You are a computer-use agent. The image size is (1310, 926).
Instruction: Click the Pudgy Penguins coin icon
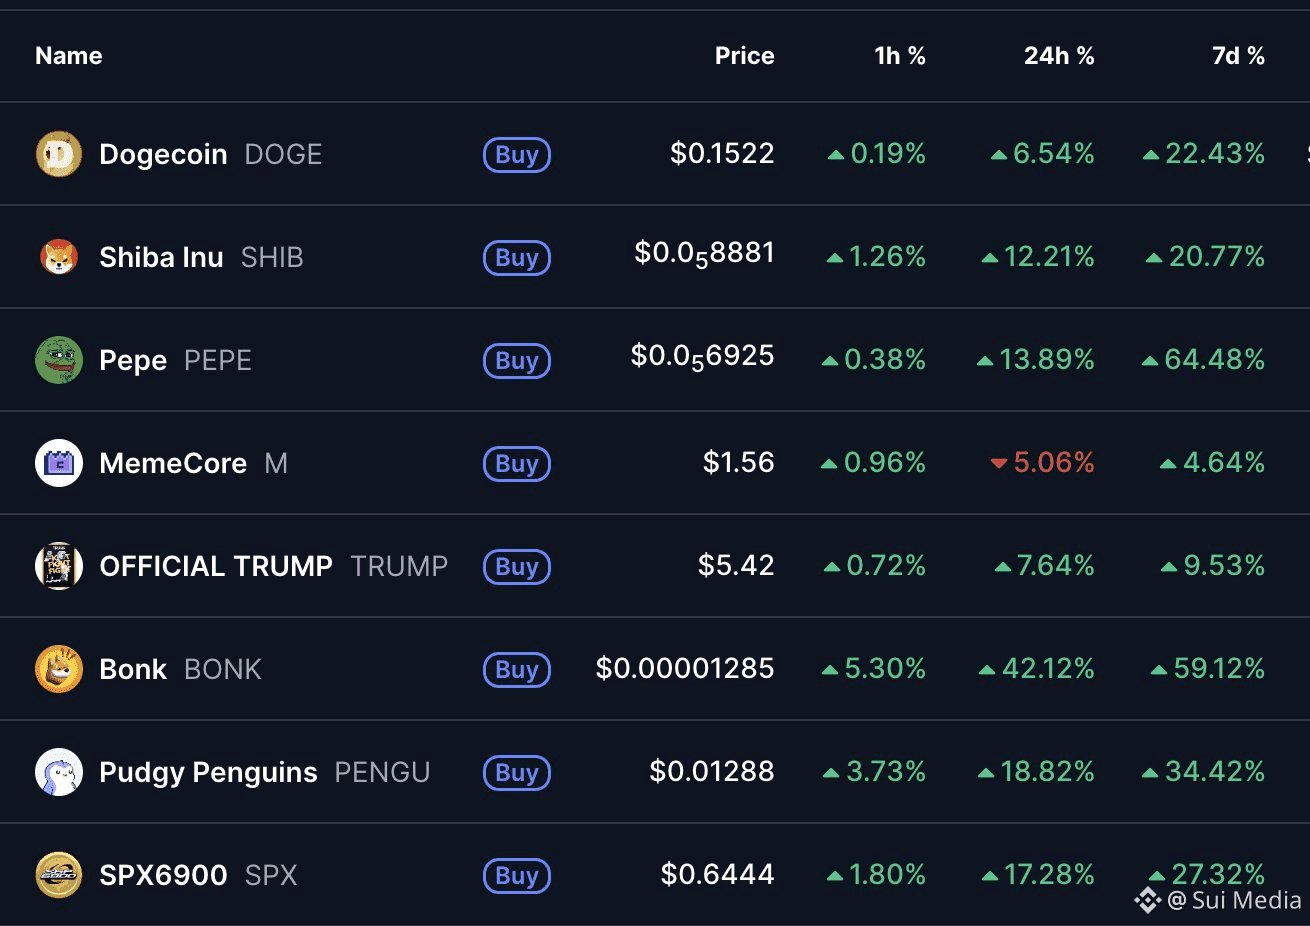[x=59, y=773]
